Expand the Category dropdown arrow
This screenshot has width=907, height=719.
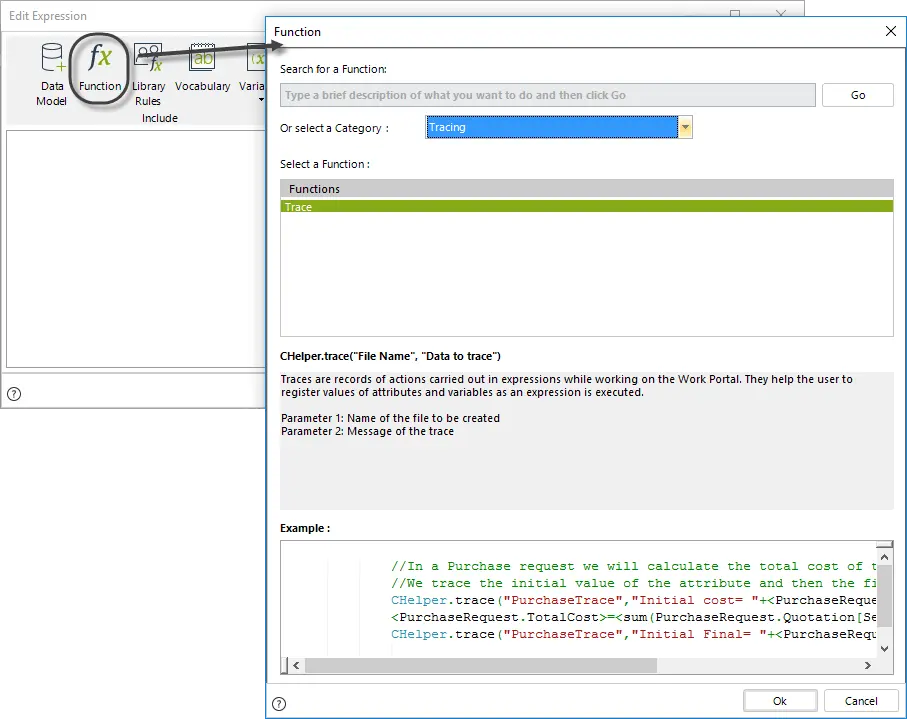tap(685, 127)
